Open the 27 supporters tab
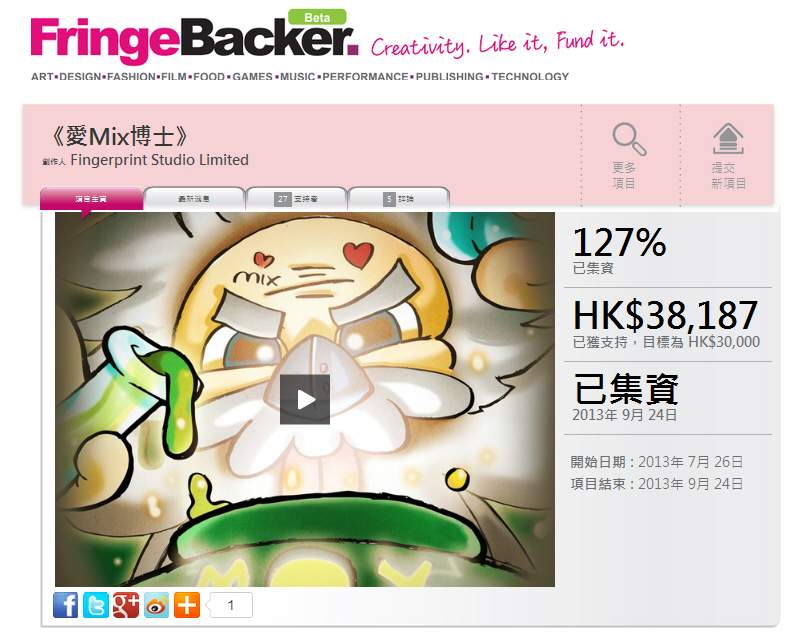Viewport: 804px width, 633px height. pos(296,199)
